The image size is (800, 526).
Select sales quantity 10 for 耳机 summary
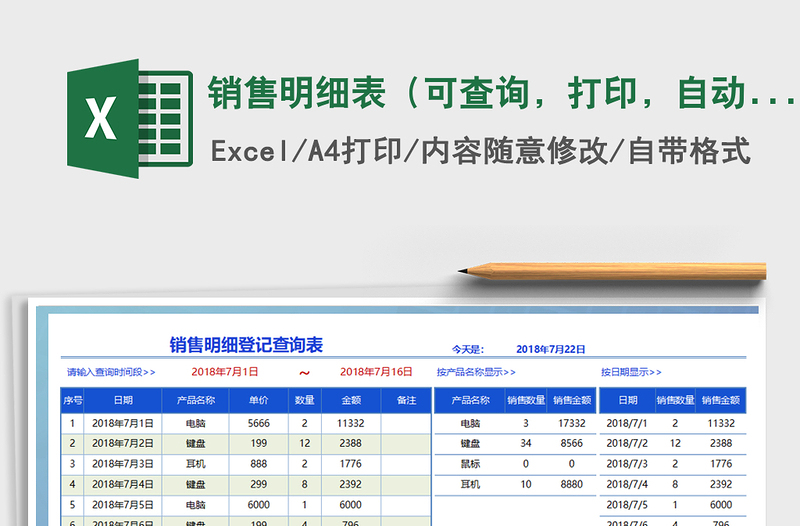point(526,484)
